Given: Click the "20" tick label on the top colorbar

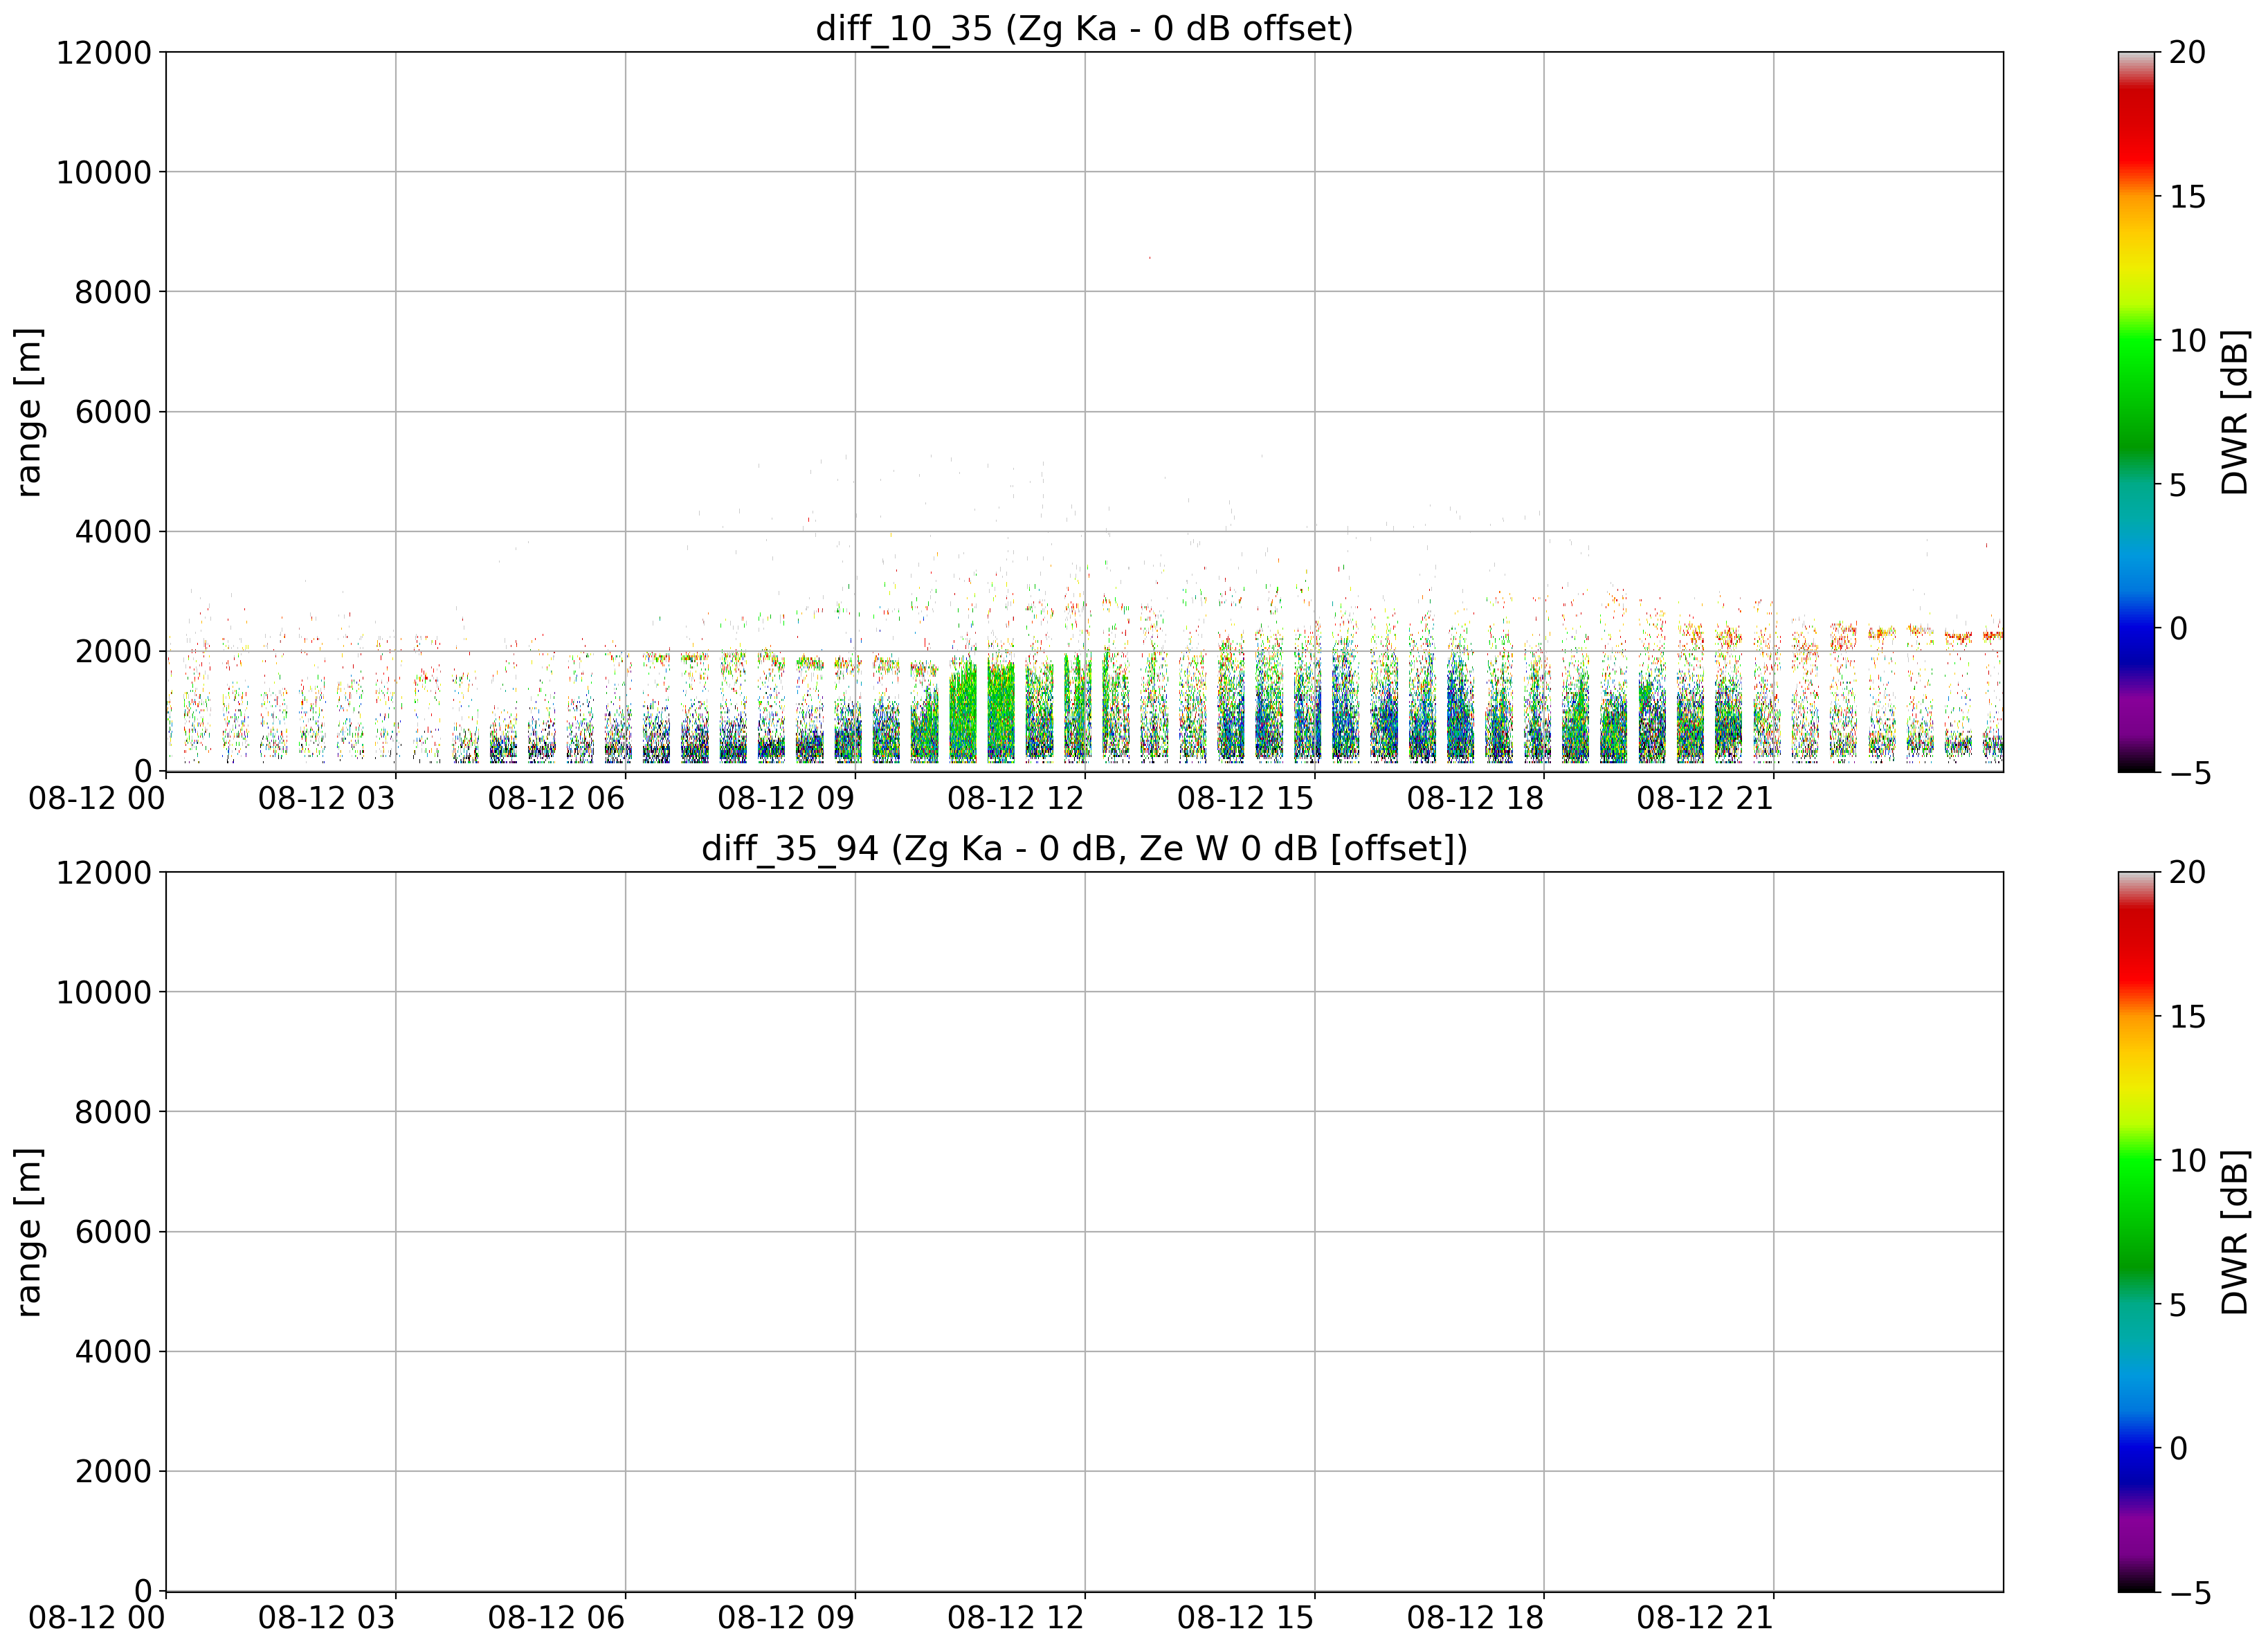Looking at the screenshot, I should 2187,52.
